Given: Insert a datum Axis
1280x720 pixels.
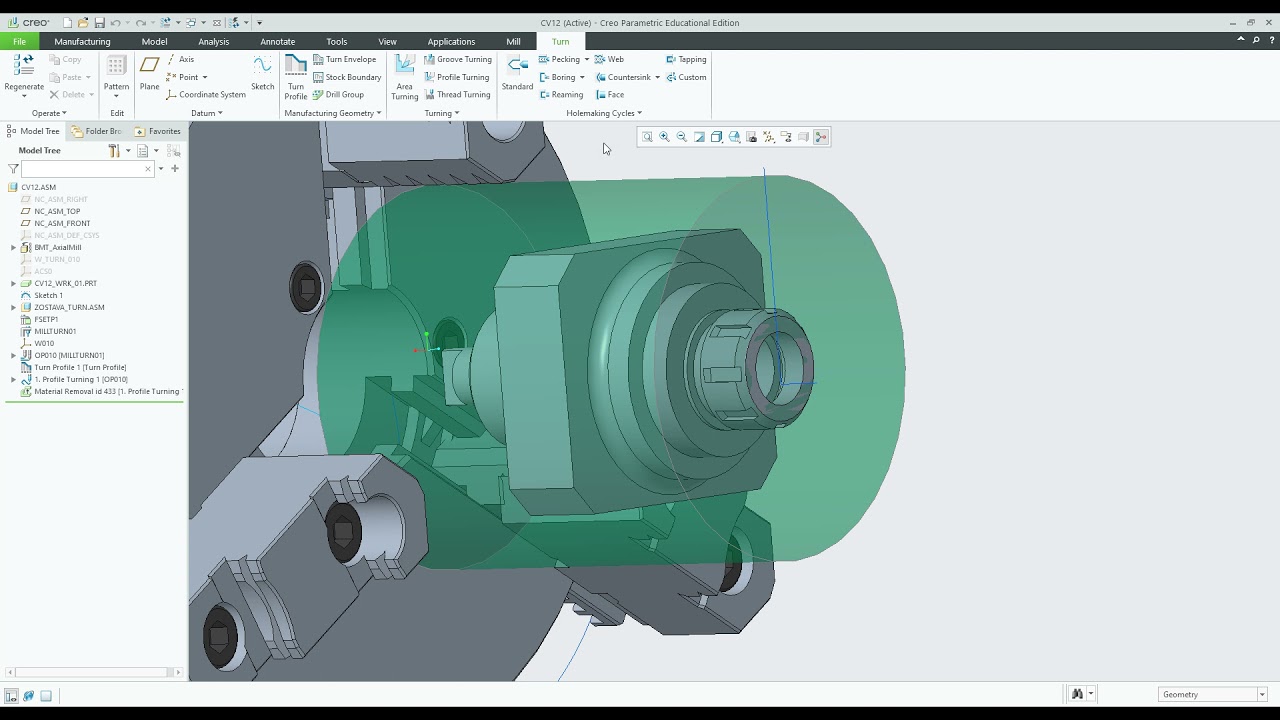Looking at the screenshot, I should click(180, 59).
